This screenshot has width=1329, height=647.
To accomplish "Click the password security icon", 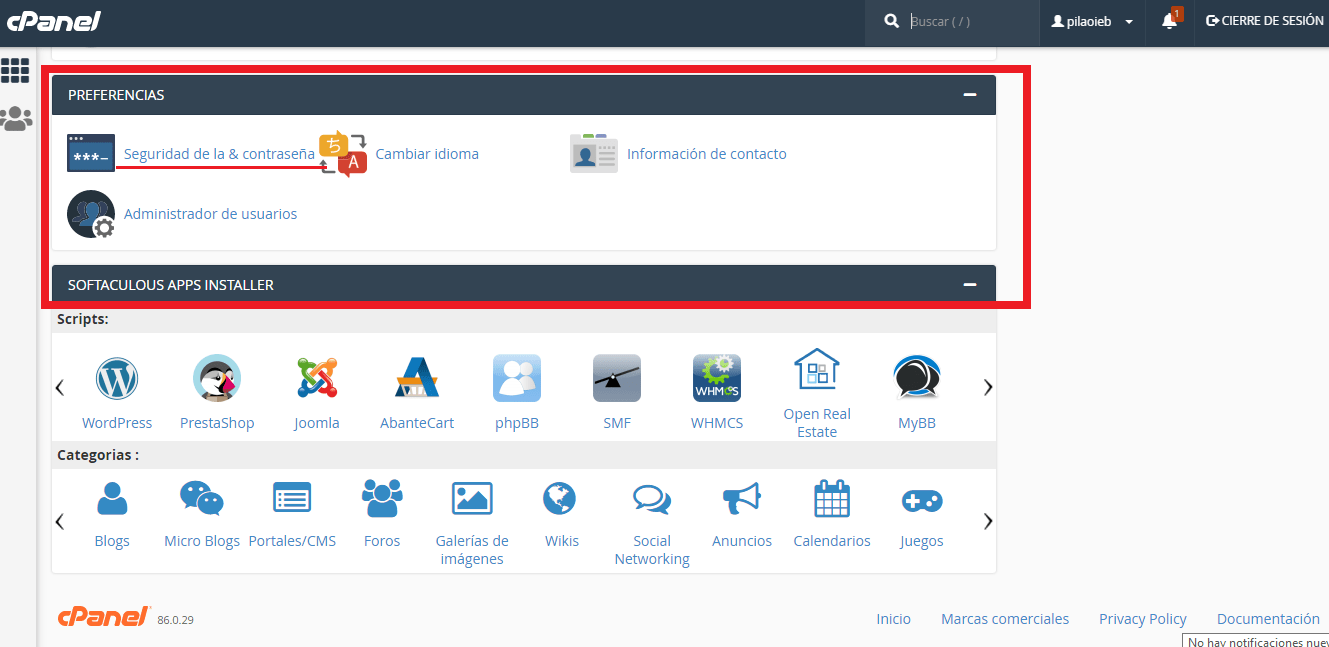I will (x=91, y=154).
